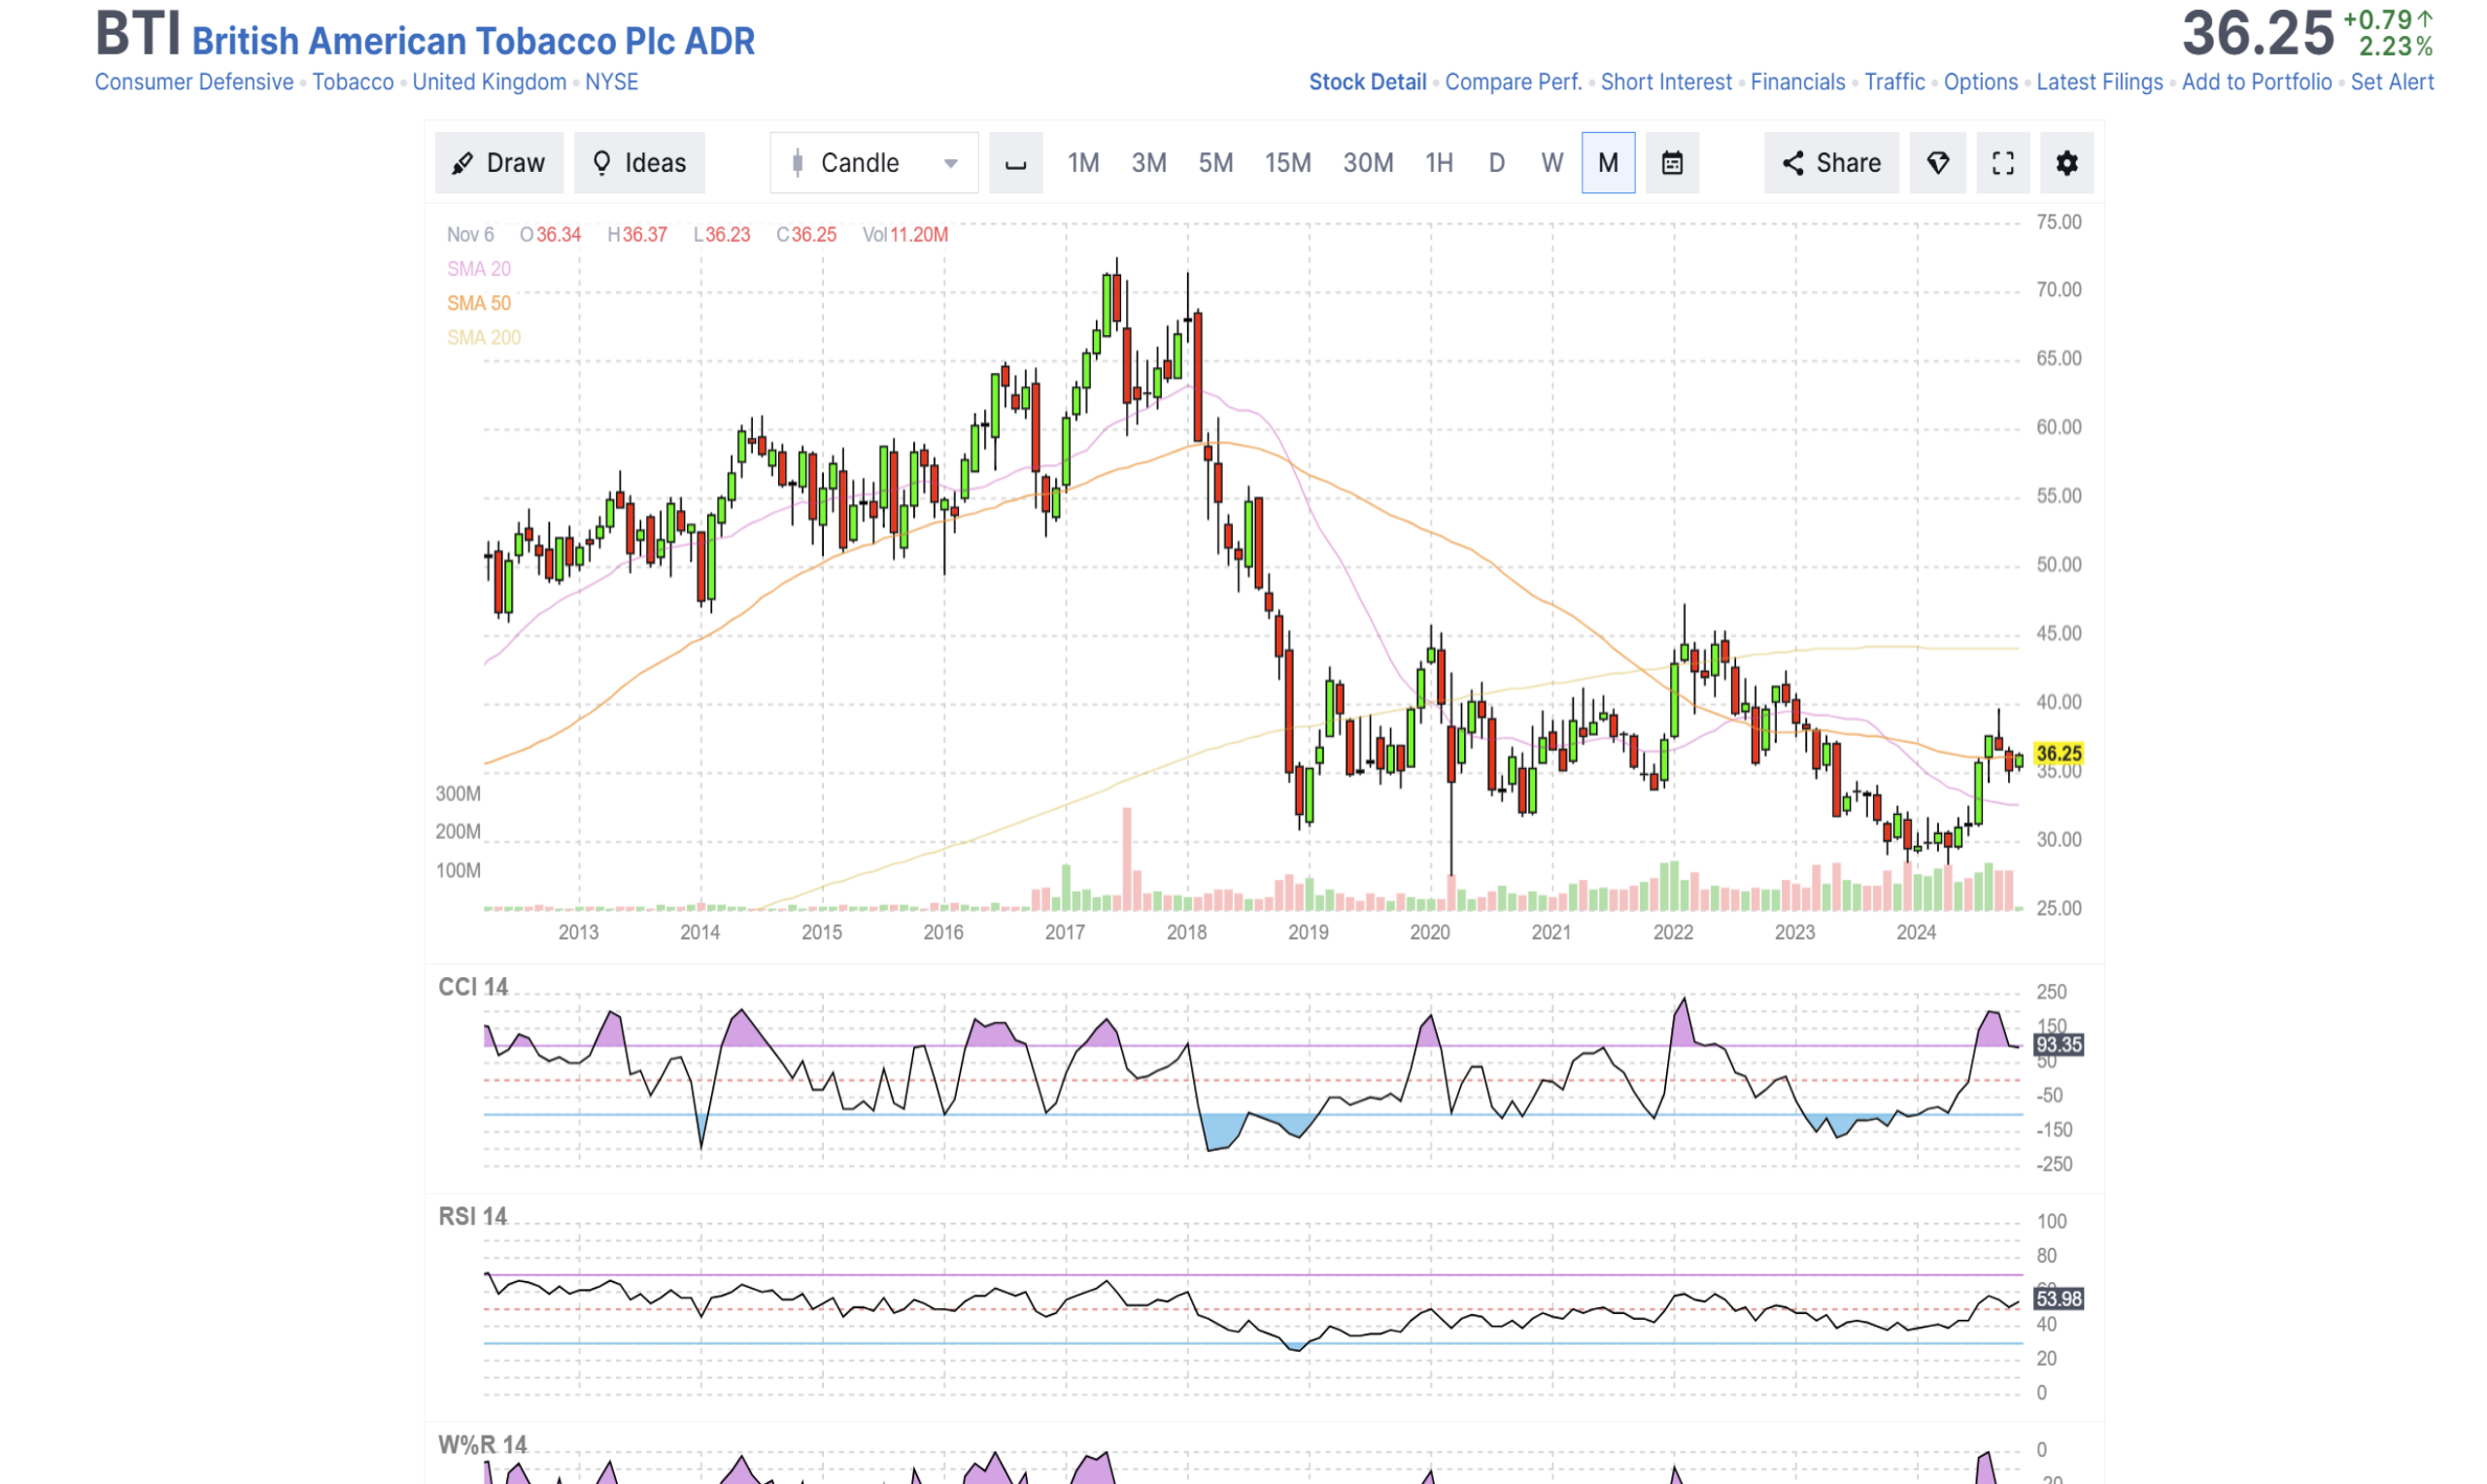Viewport: 2487px width, 1484px height.
Task: Open the Traffic link
Action: coord(1894,82)
